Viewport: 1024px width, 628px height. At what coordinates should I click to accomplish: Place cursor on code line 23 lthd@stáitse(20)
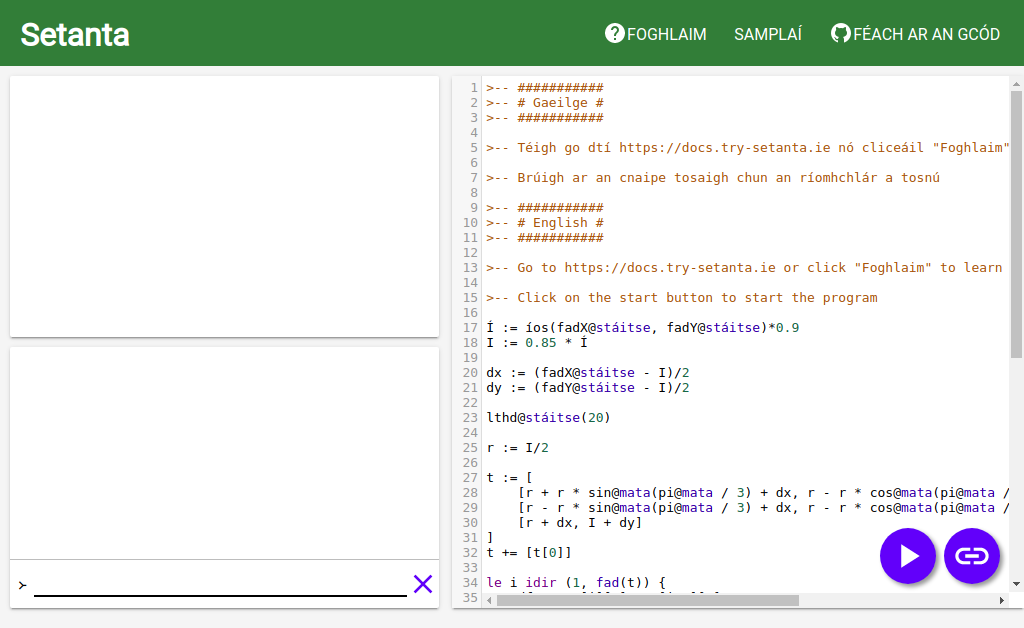549,418
